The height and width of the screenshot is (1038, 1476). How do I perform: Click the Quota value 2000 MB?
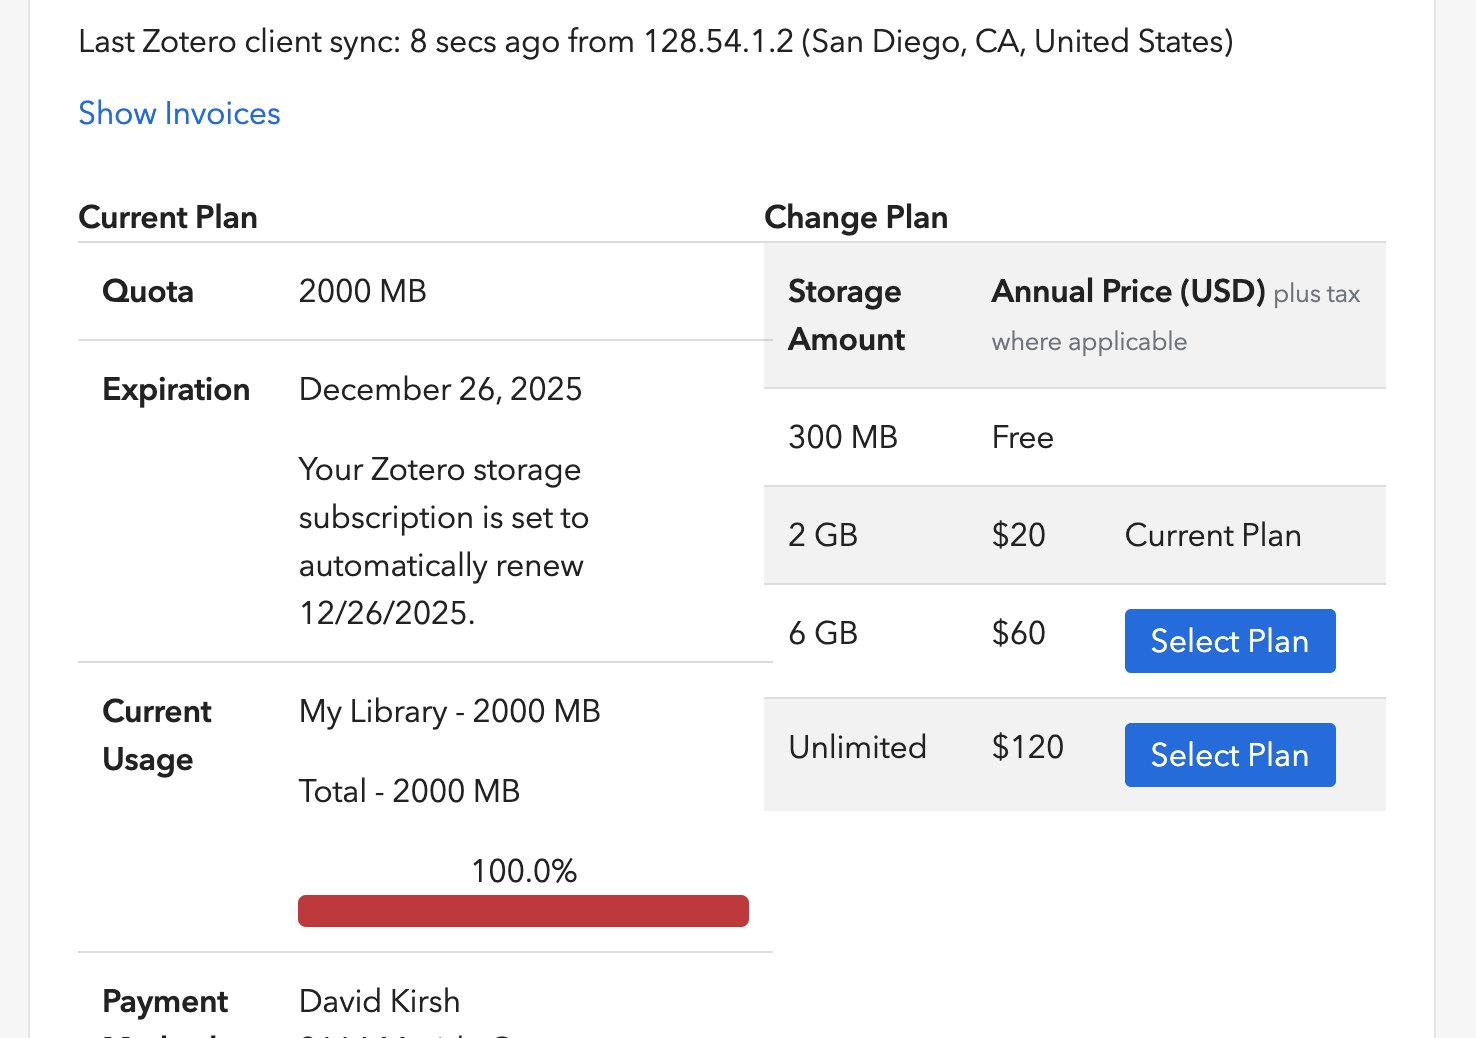[x=362, y=291]
